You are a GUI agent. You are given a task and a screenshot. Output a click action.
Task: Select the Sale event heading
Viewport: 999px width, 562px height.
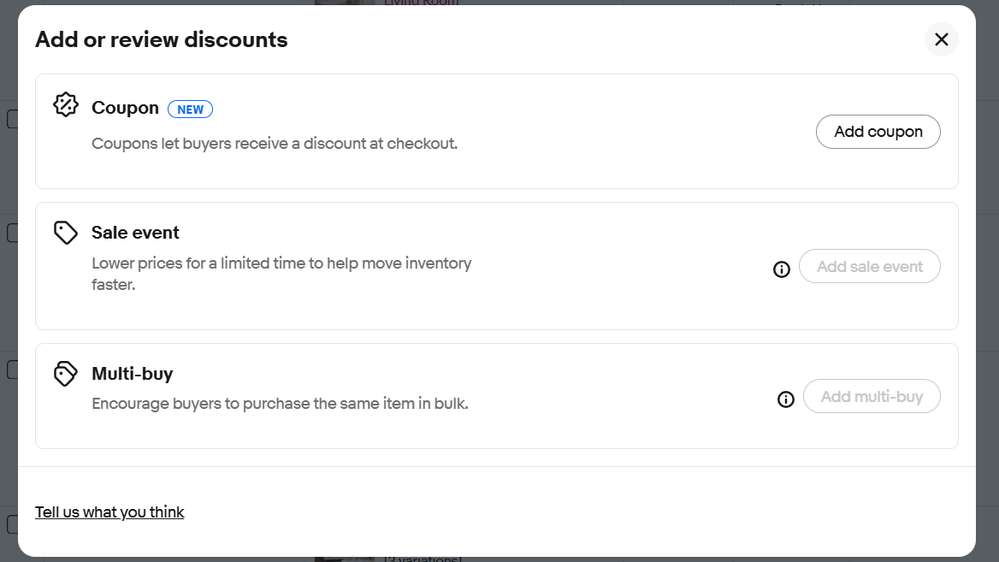click(135, 232)
